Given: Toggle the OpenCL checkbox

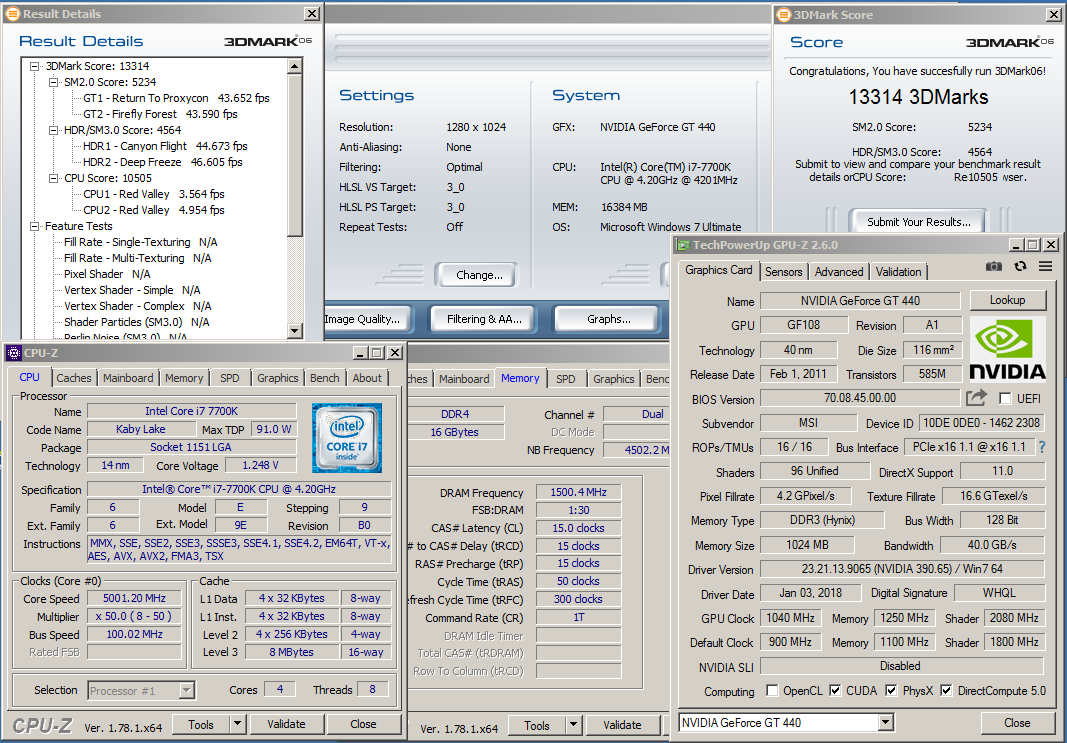Looking at the screenshot, I should [772, 691].
